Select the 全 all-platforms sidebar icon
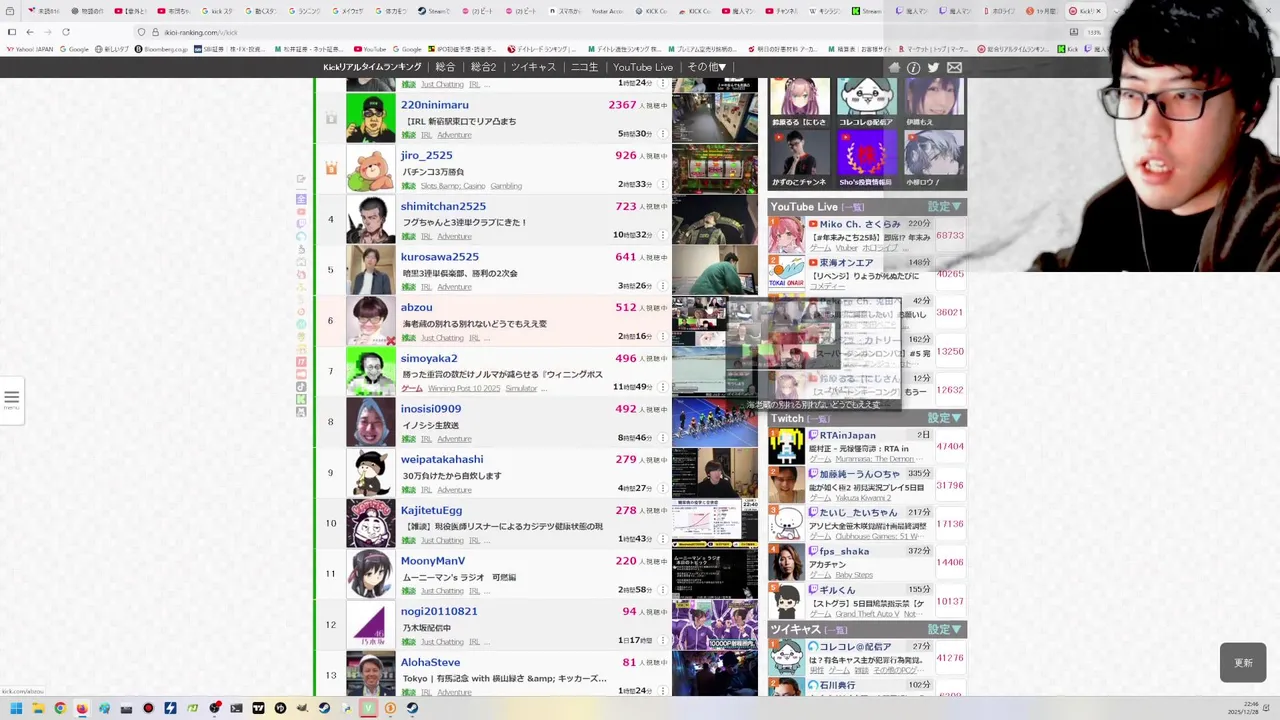 [x=301, y=199]
